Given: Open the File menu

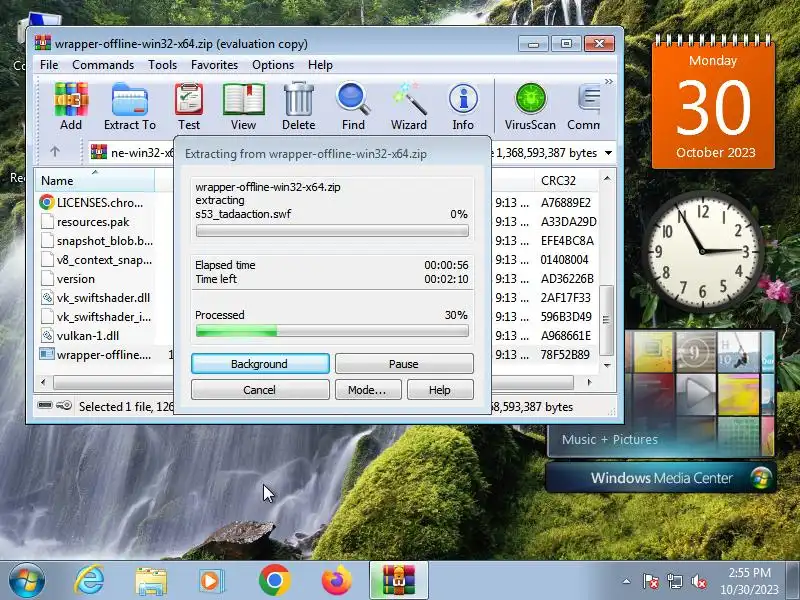Looking at the screenshot, I should coord(49,65).
